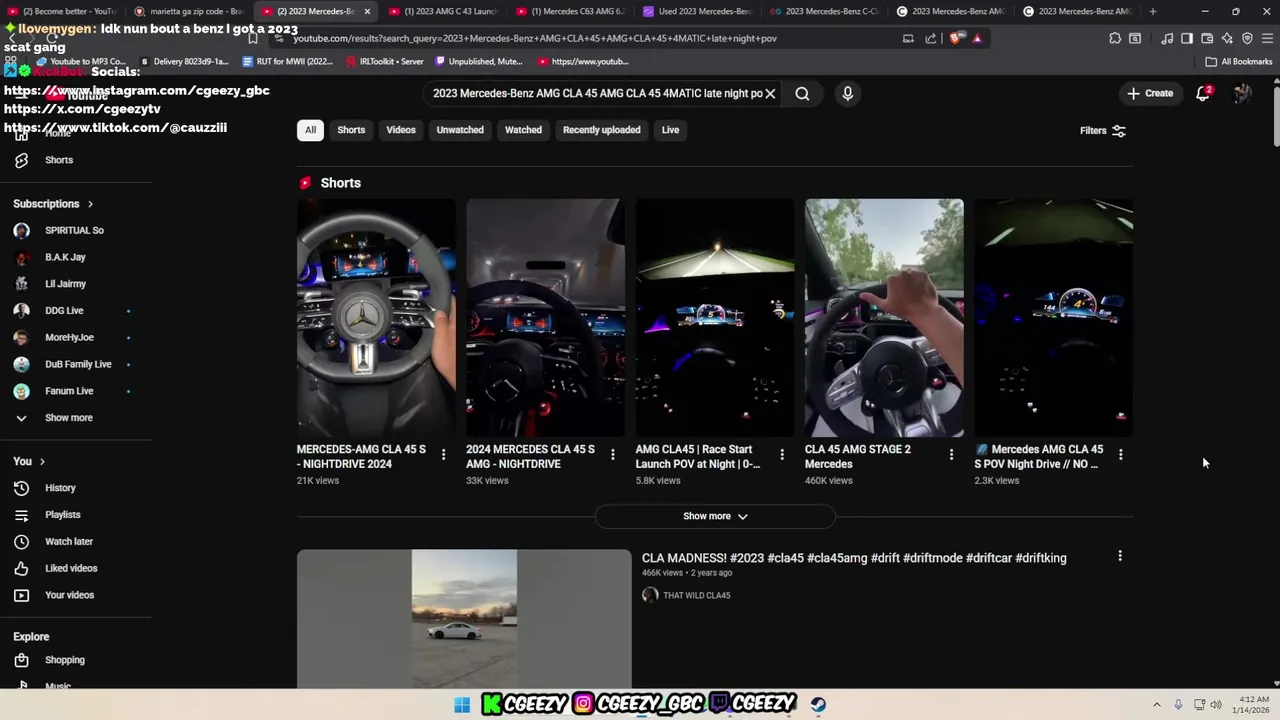This screenshot has height=720, width=1280.
Task: Select the Watched filter chip
Action: point(523,130)
